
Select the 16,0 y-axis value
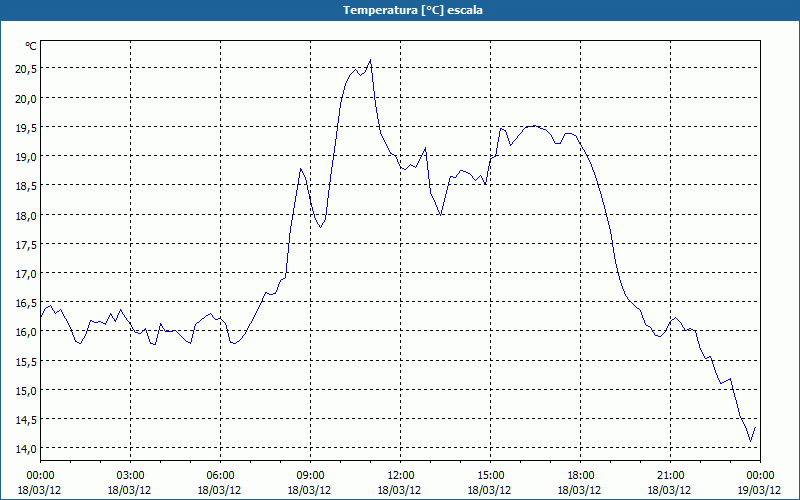(26, 332)
